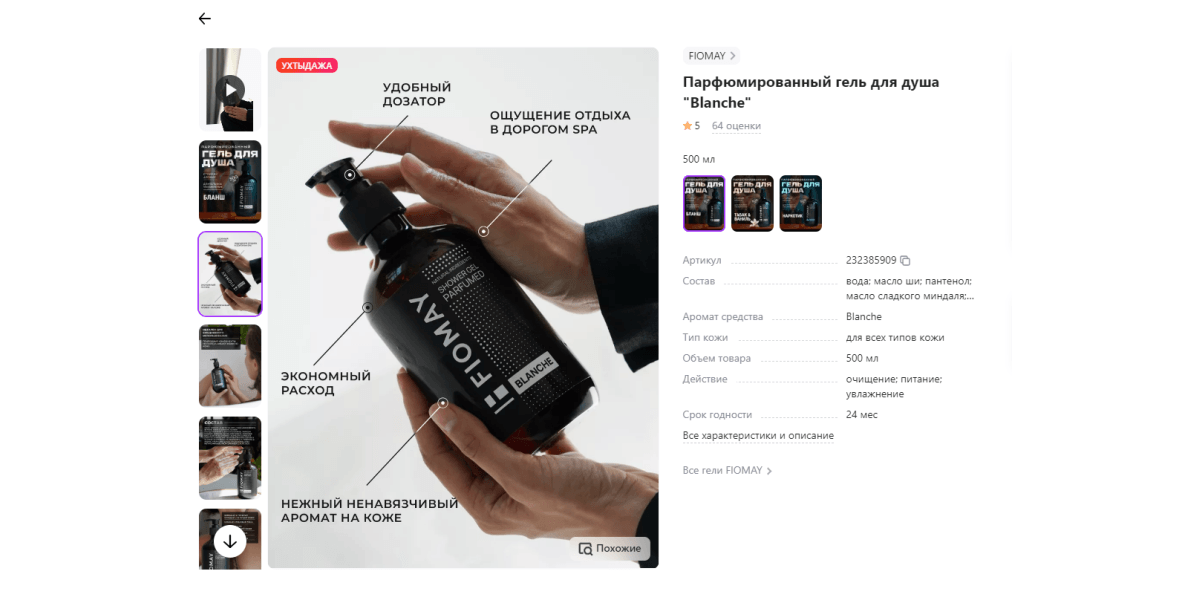Click the УХТЫДАЖА sale badge
This screenshot has width=1179, height=600.
(x=307, y=65)
